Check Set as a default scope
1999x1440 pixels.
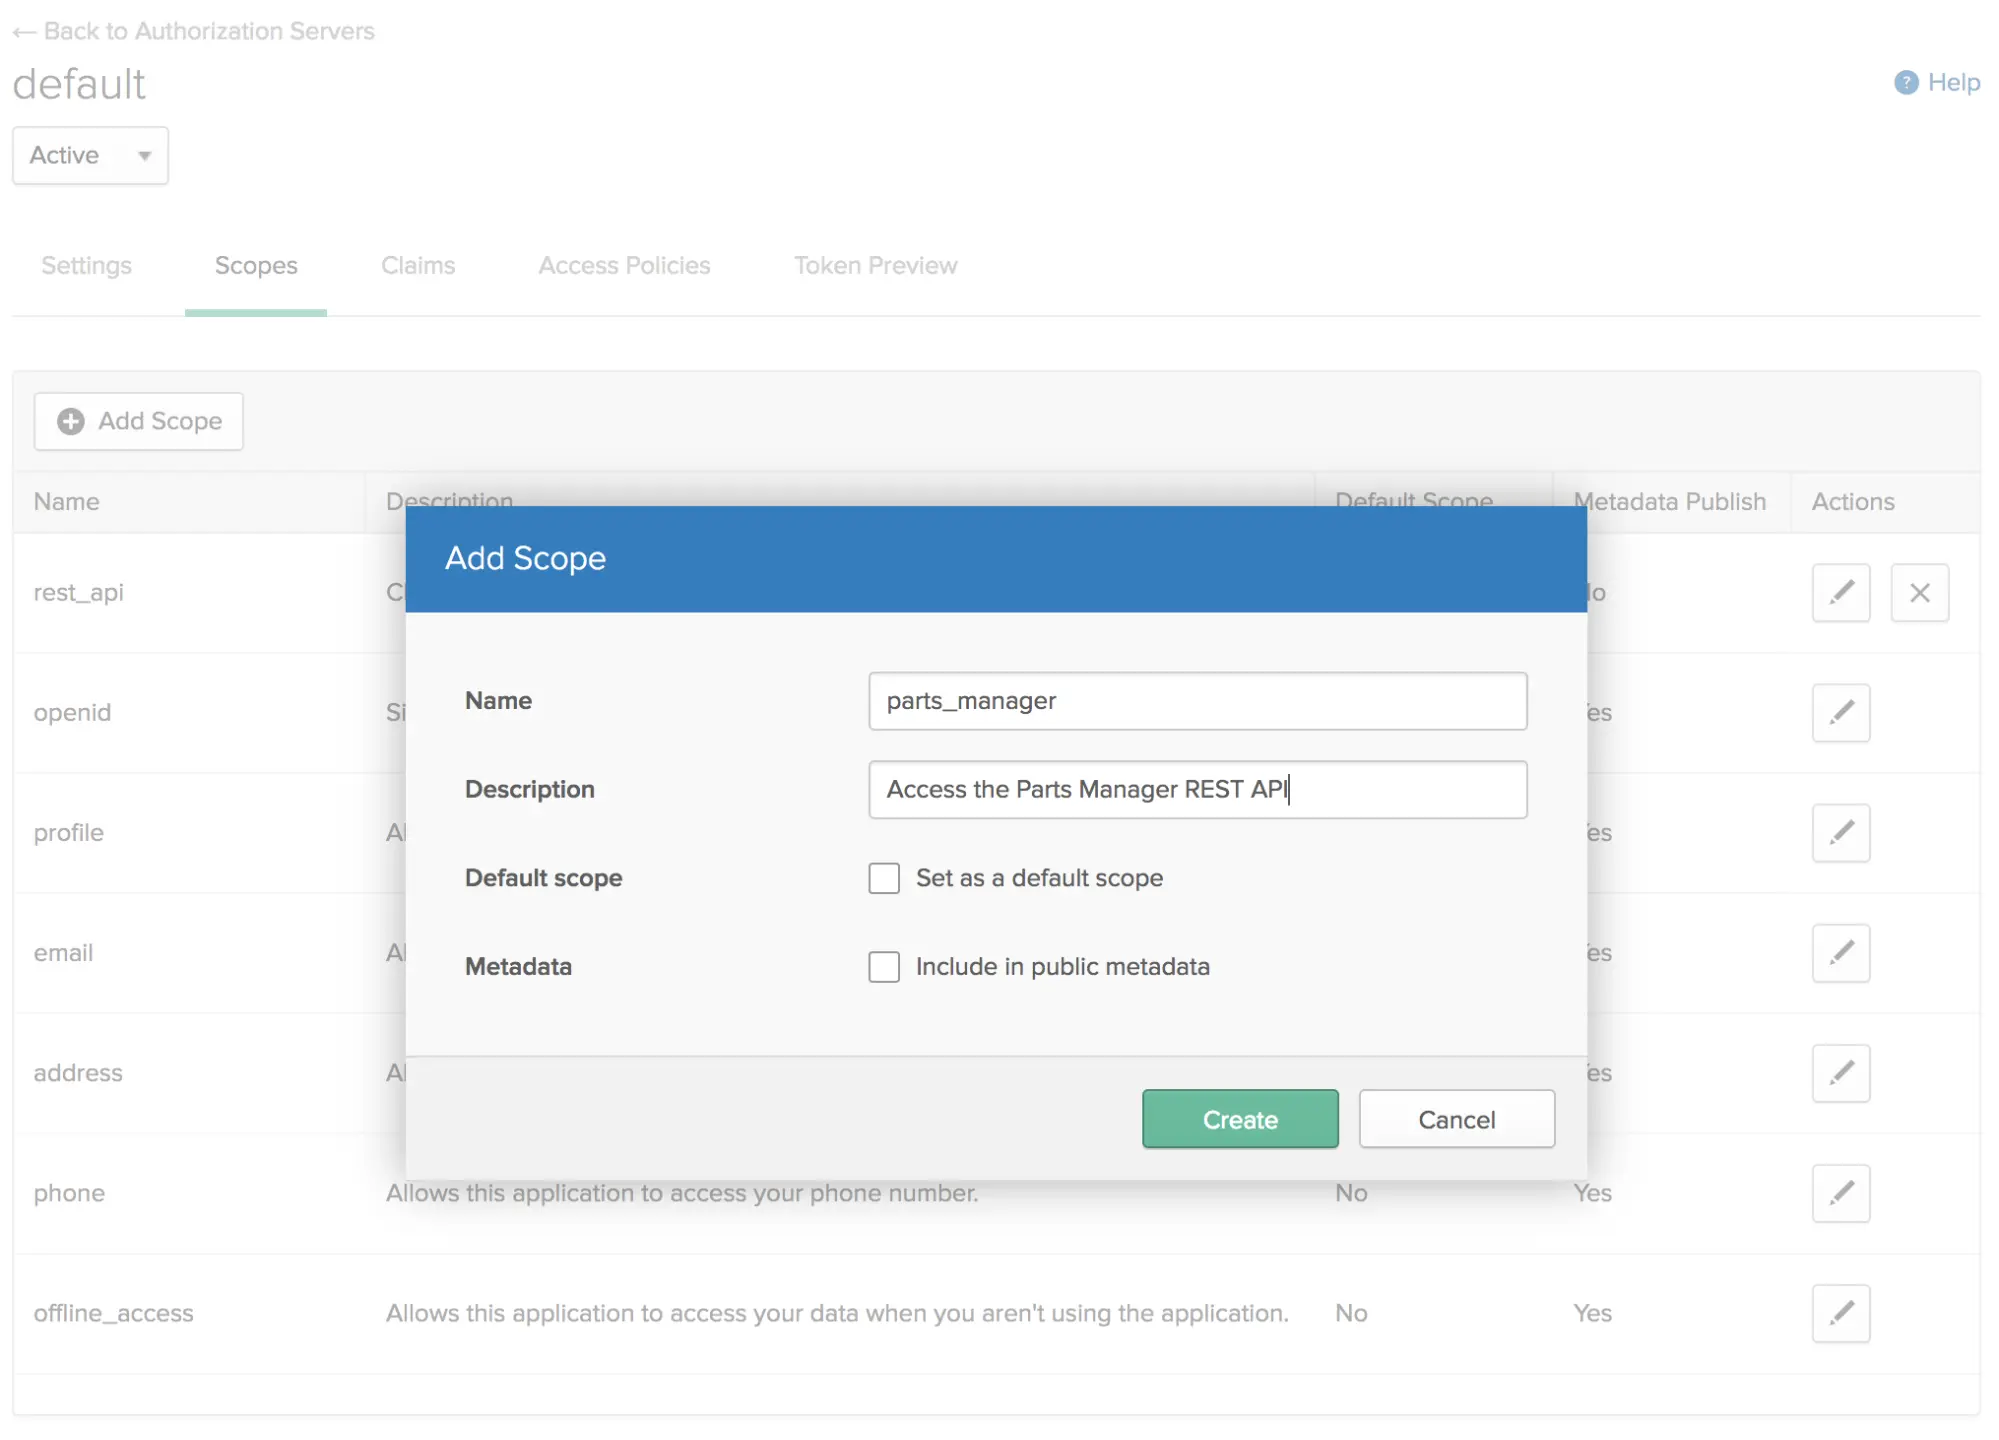pos(884,878)
